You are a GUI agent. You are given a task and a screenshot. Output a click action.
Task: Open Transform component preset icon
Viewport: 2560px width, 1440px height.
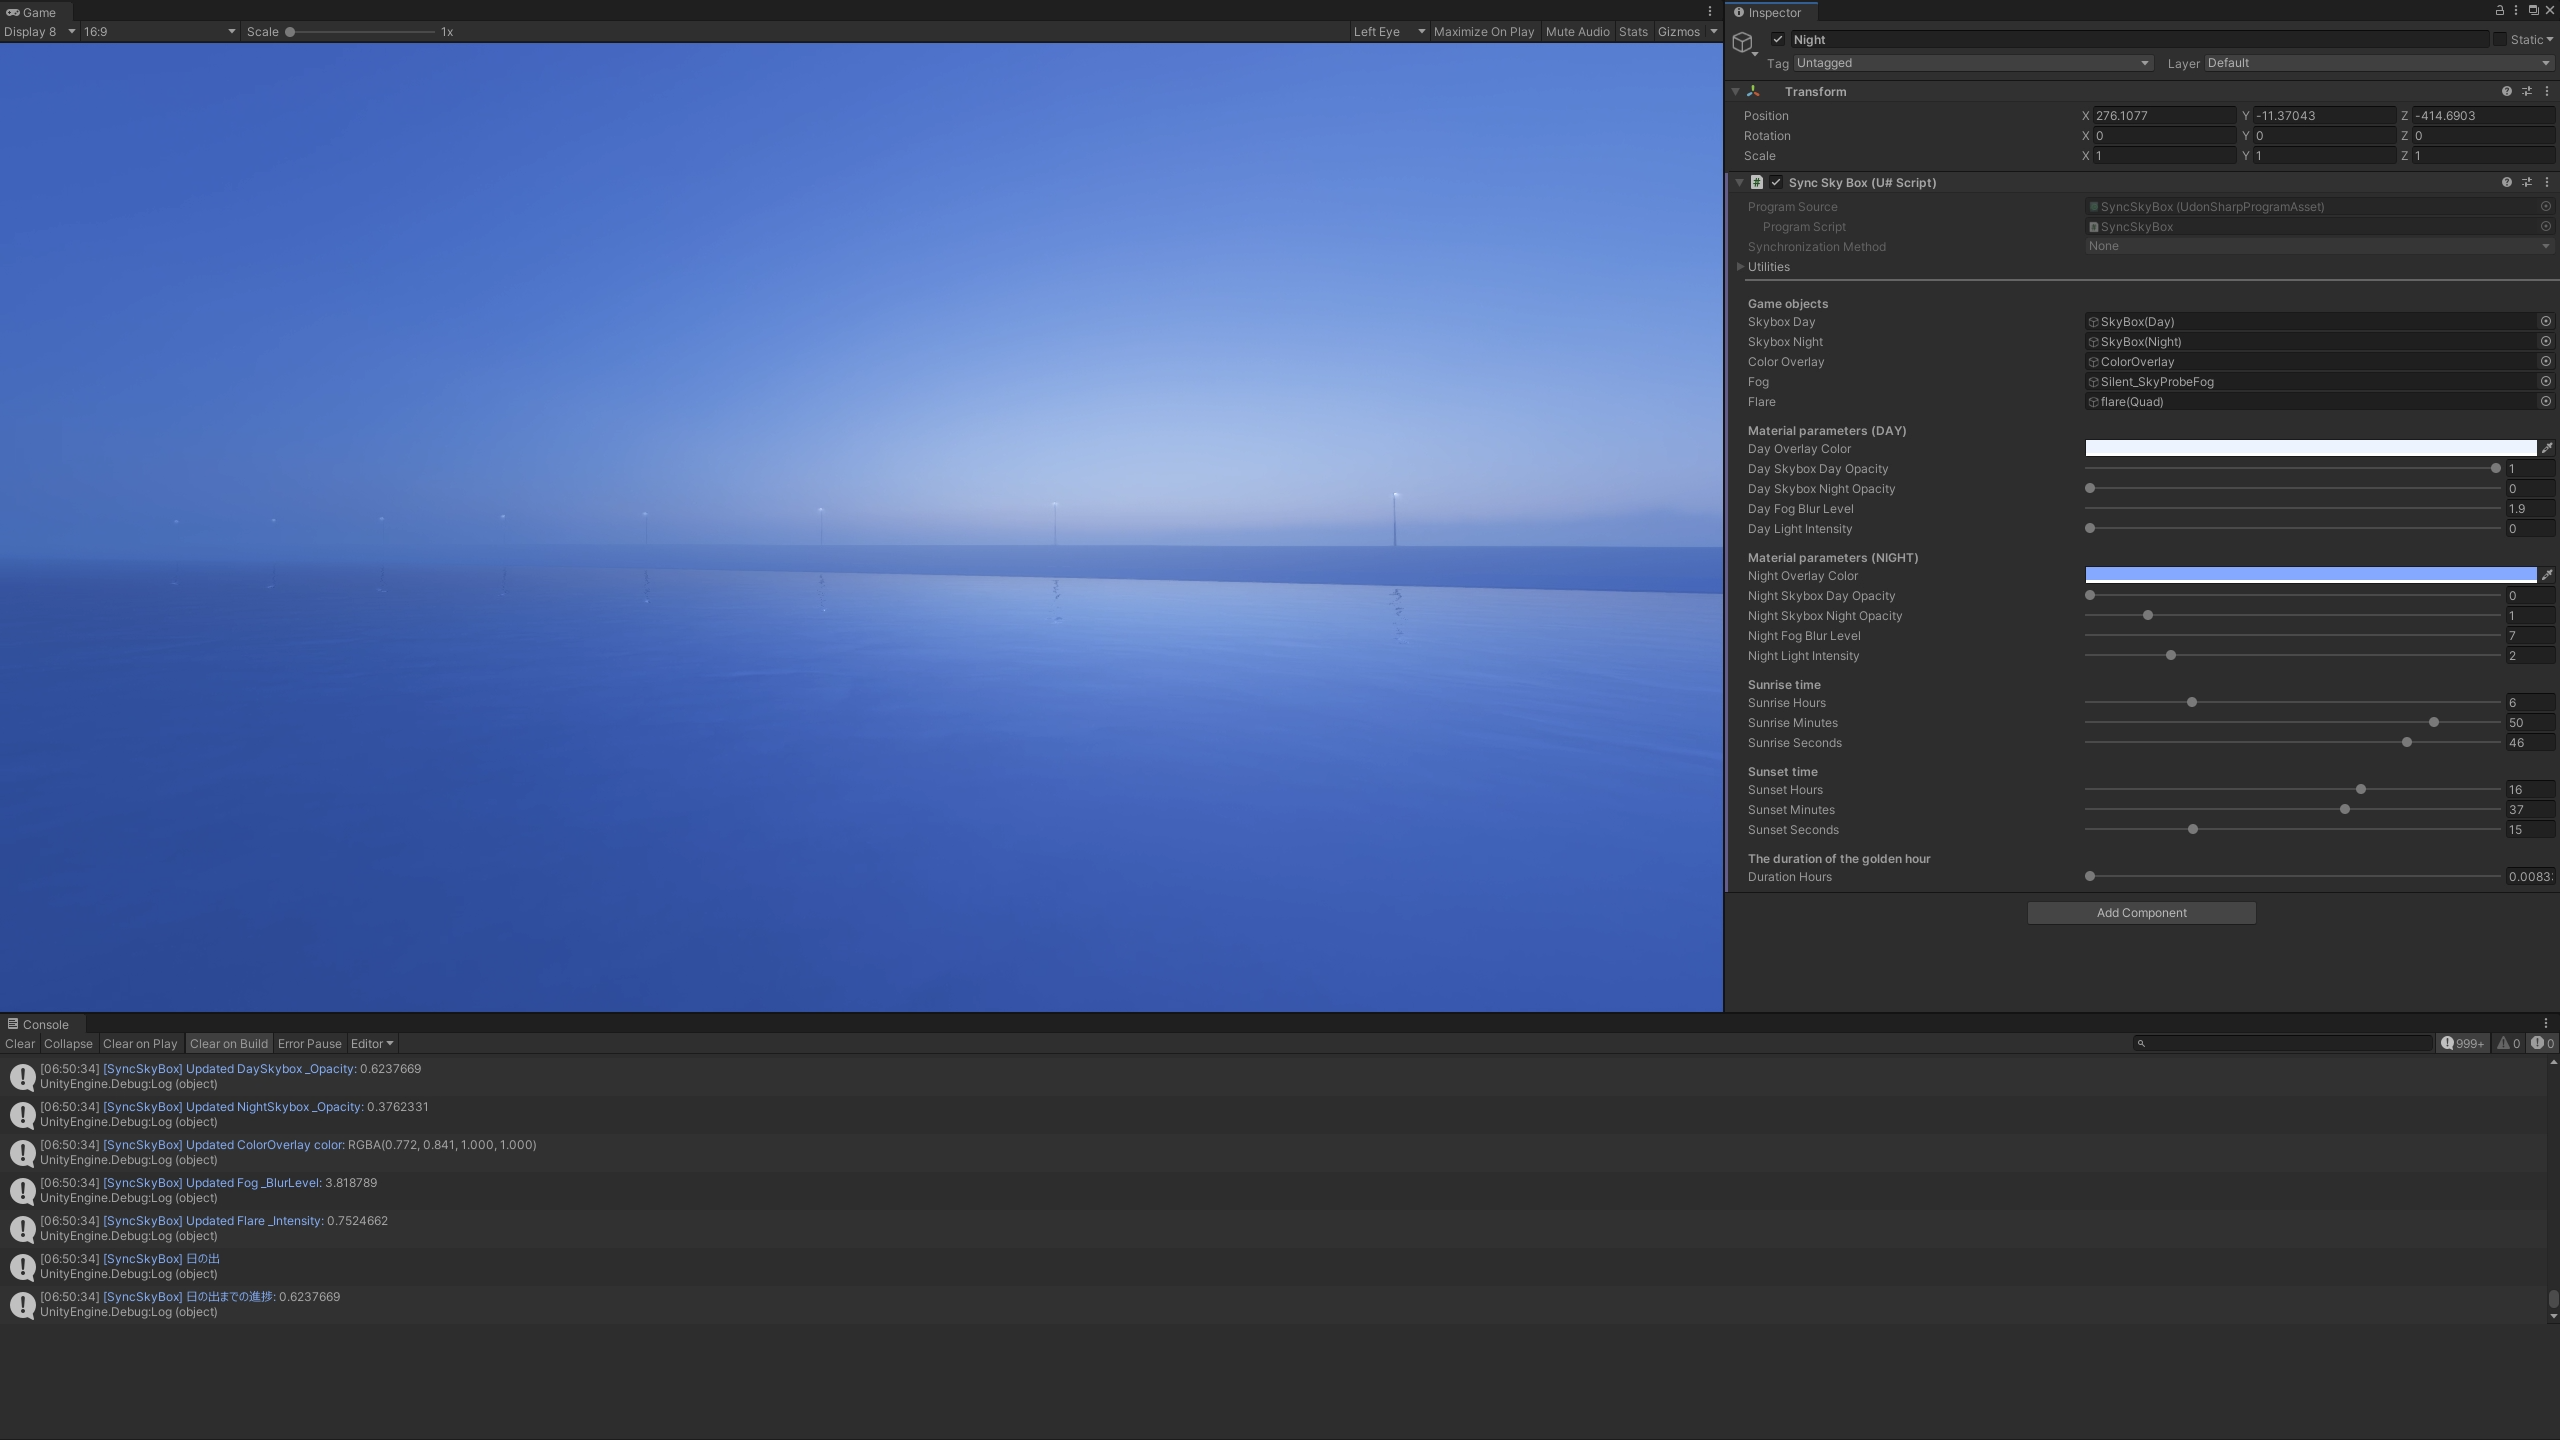pyautogui.click(x=2526, y=91)
